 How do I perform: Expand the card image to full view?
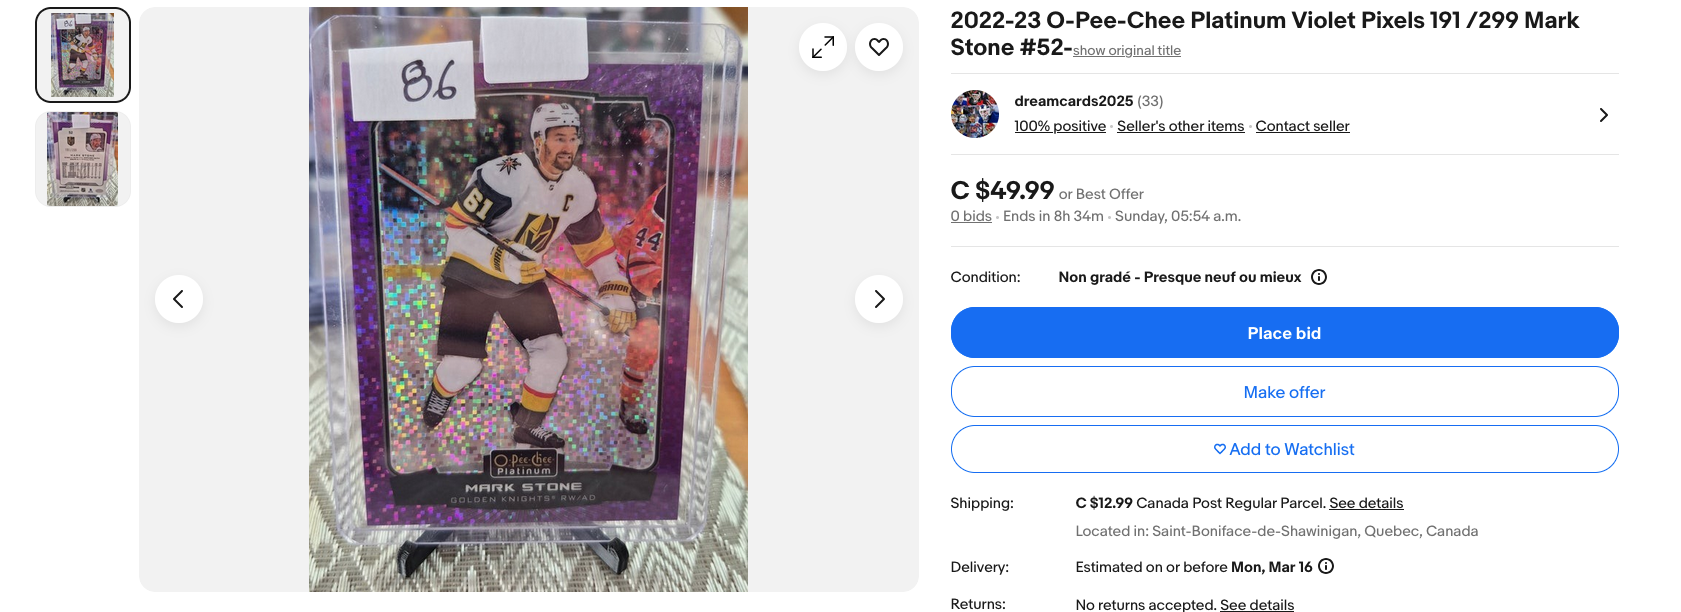point(823,47)
